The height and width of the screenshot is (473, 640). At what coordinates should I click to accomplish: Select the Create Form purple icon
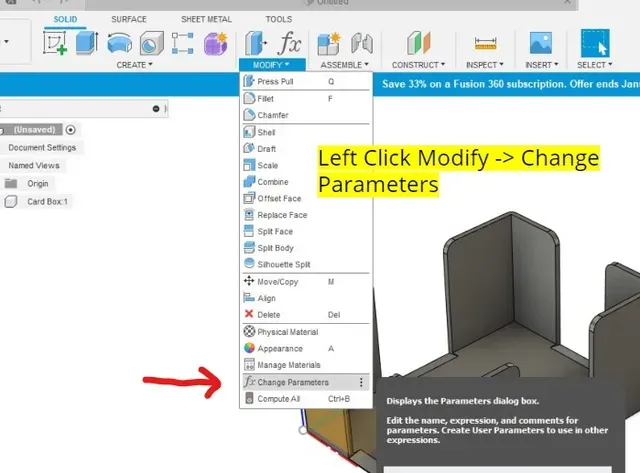coord(216,43)
